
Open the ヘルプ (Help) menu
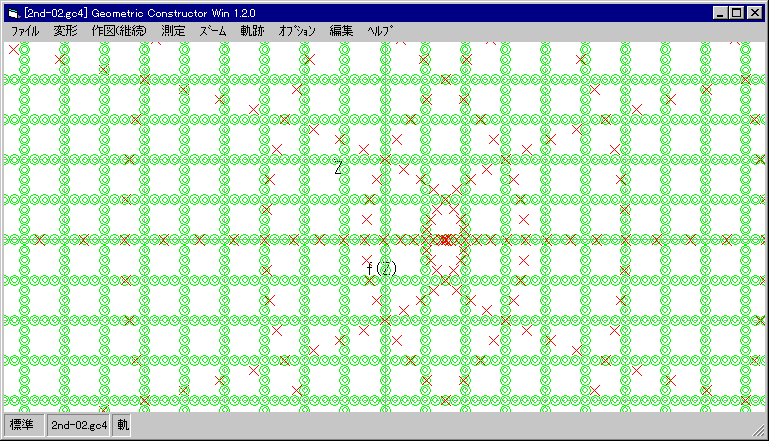coord(380,31)
